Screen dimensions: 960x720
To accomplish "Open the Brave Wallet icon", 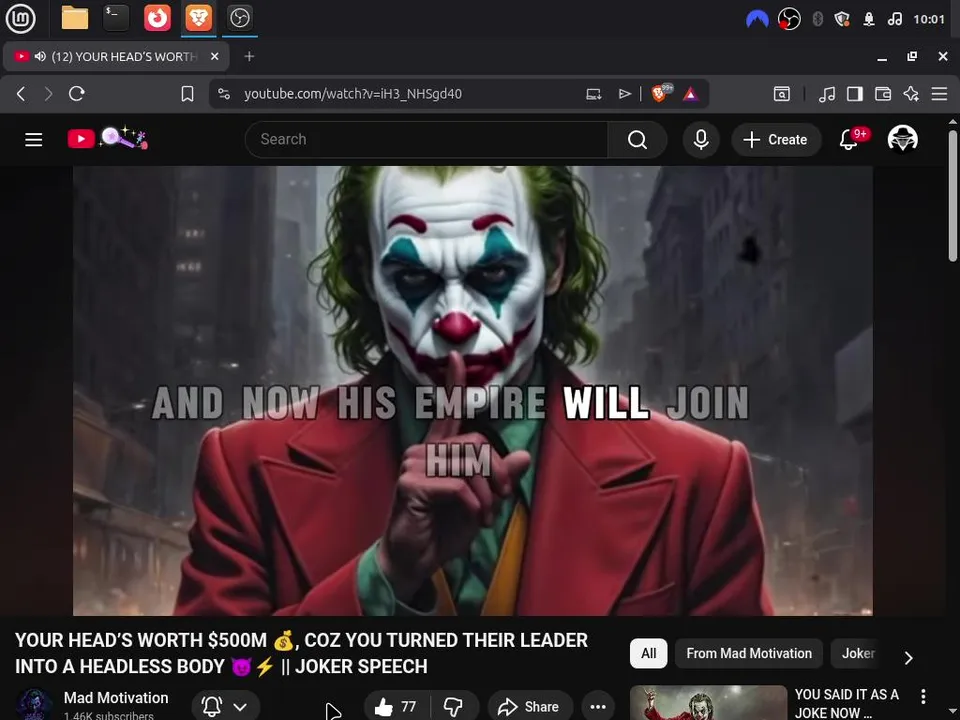I will [x=883, y=94].
